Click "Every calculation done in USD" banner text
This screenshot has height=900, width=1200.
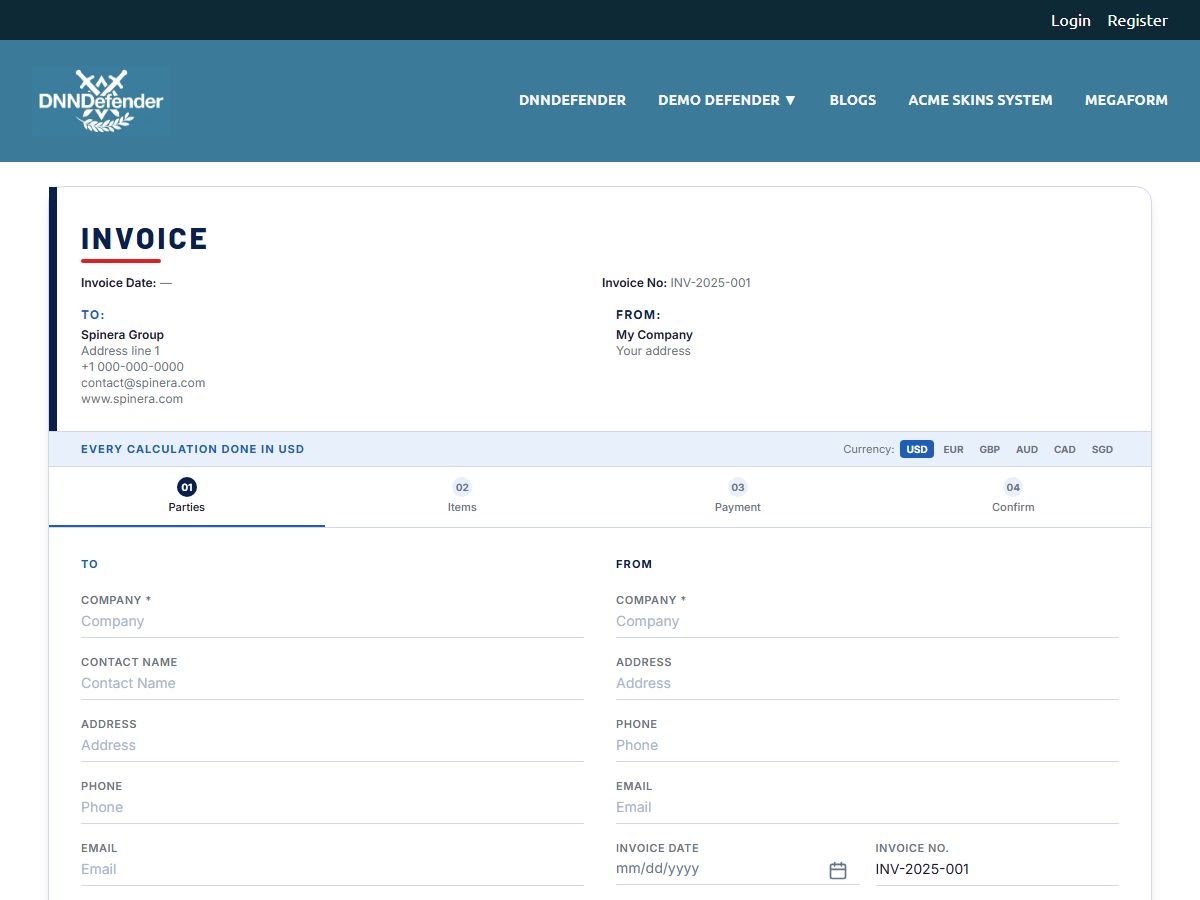pyautogui.click(x=193, y=449)
